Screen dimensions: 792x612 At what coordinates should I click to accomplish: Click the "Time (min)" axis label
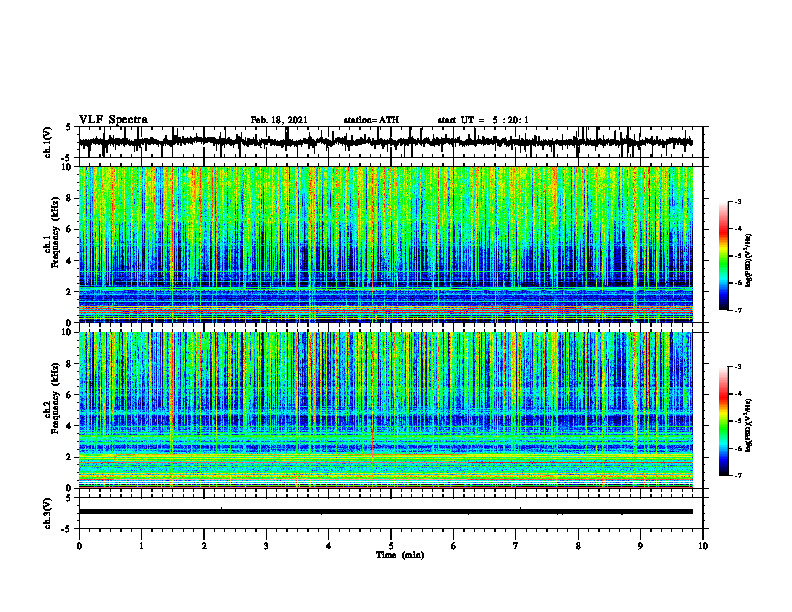pyautogui.click(x=400, y=555)
